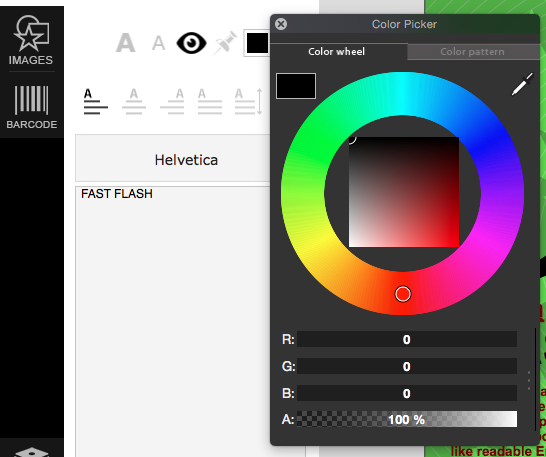Click into the FAST FLASH text area
Screen dimensions: 546x457
173,320
